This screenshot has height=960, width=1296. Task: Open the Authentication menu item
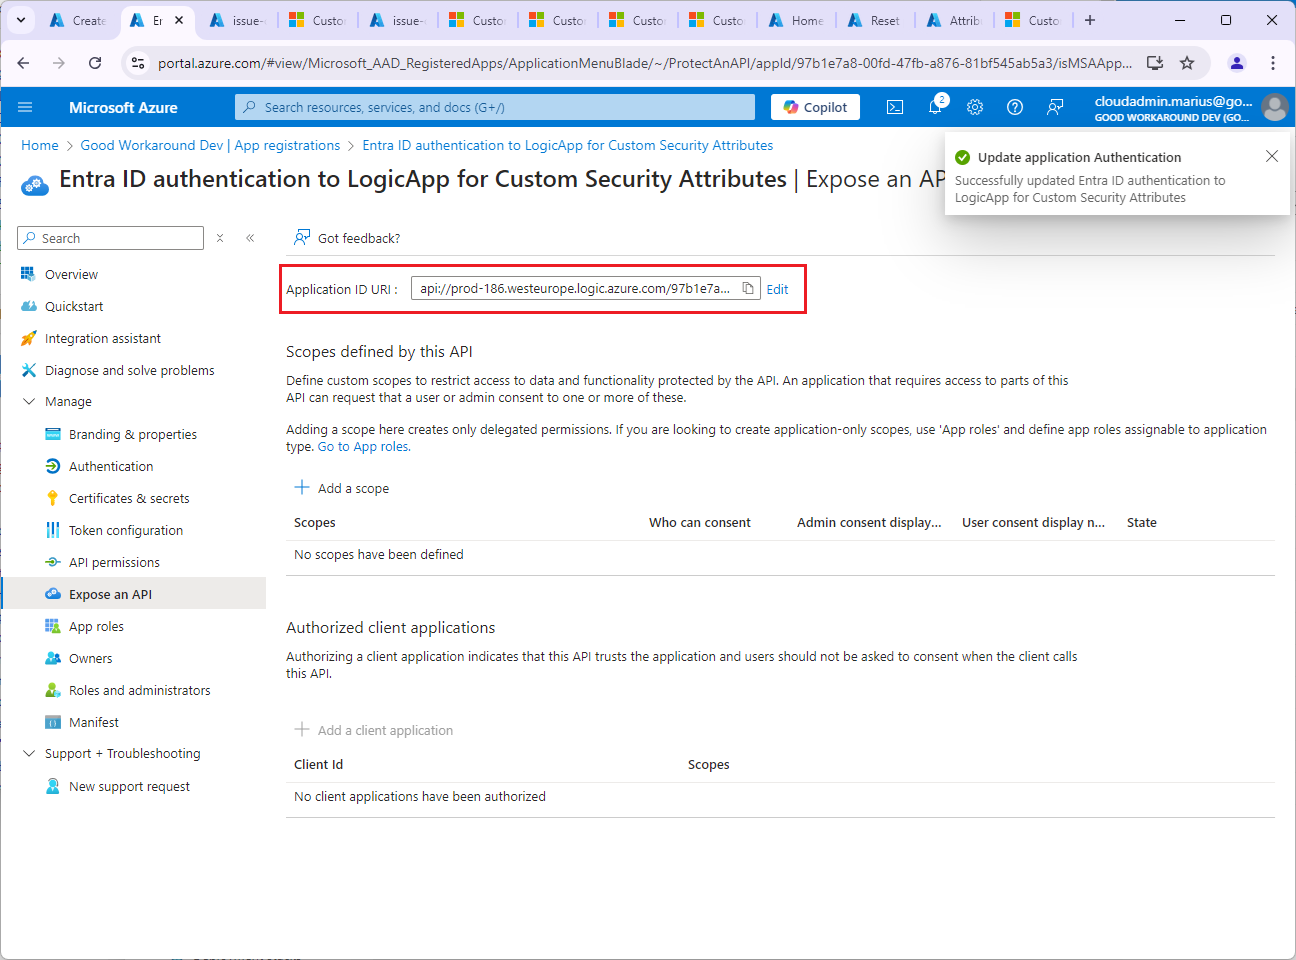pos(111,466)
